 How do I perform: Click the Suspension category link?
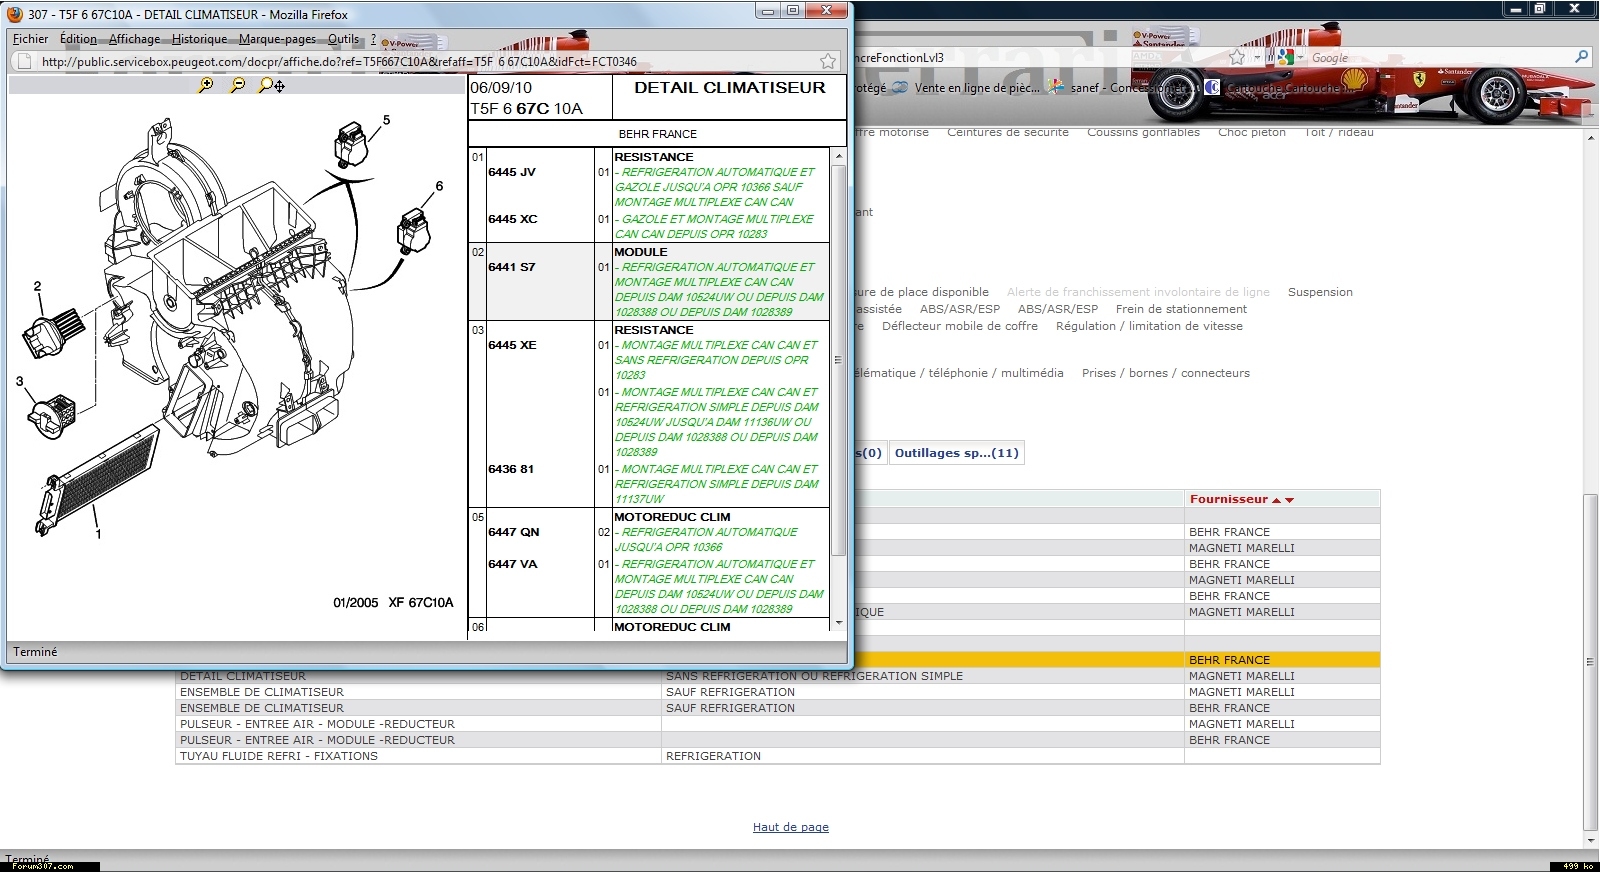[1320, 292]
